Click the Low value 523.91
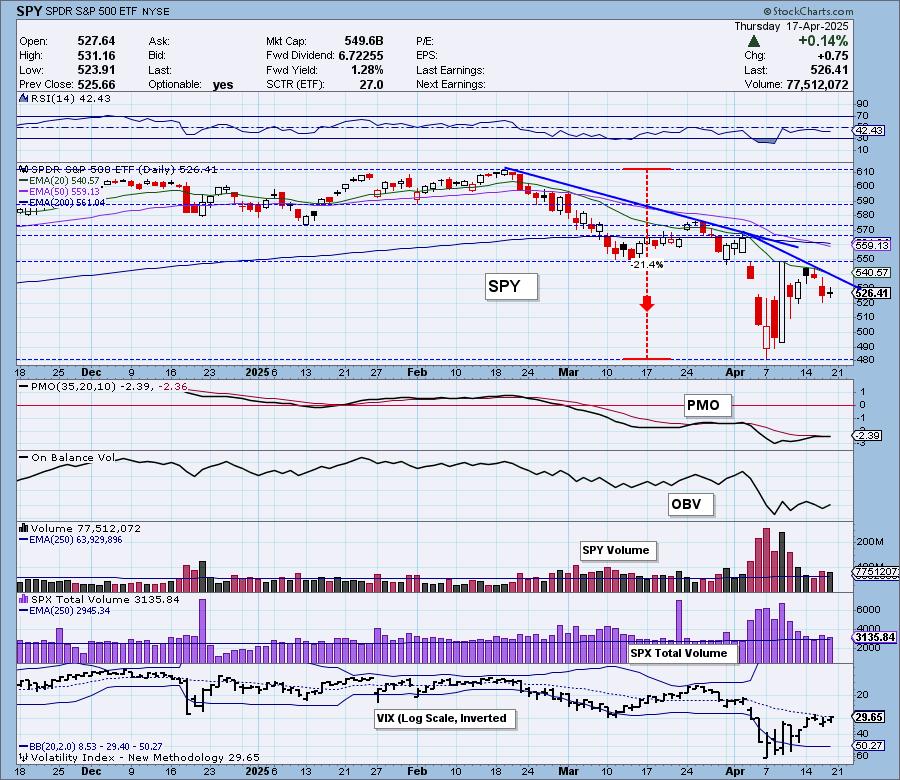This screenshot has height=780, width=900. [96, 70]
